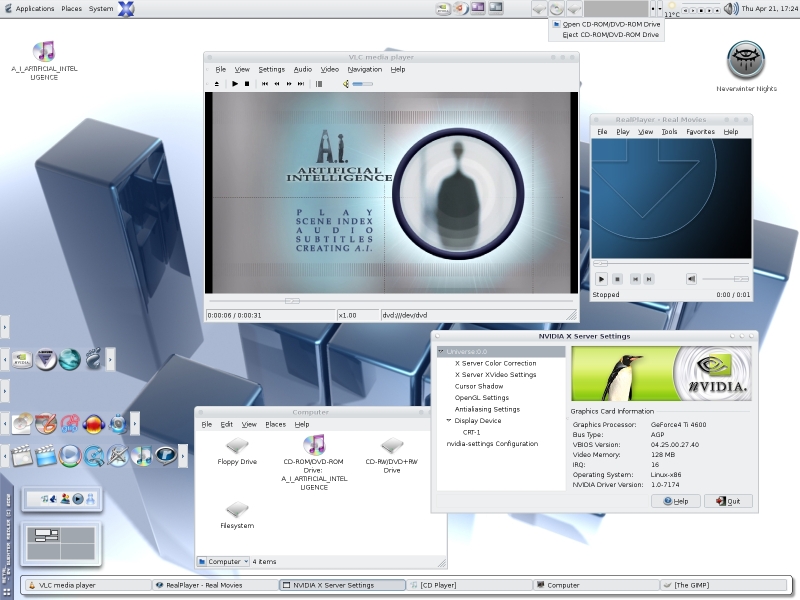
Task: Open the VLC playlist icon
Action: pyautogui.click(x=319, y=84)
